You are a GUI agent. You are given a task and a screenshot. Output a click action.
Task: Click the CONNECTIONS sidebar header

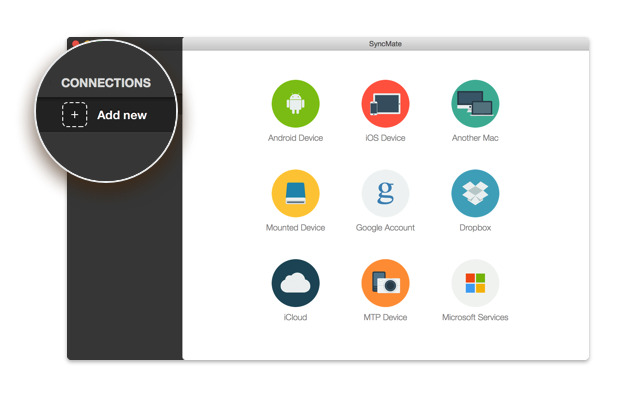[106, 83]
